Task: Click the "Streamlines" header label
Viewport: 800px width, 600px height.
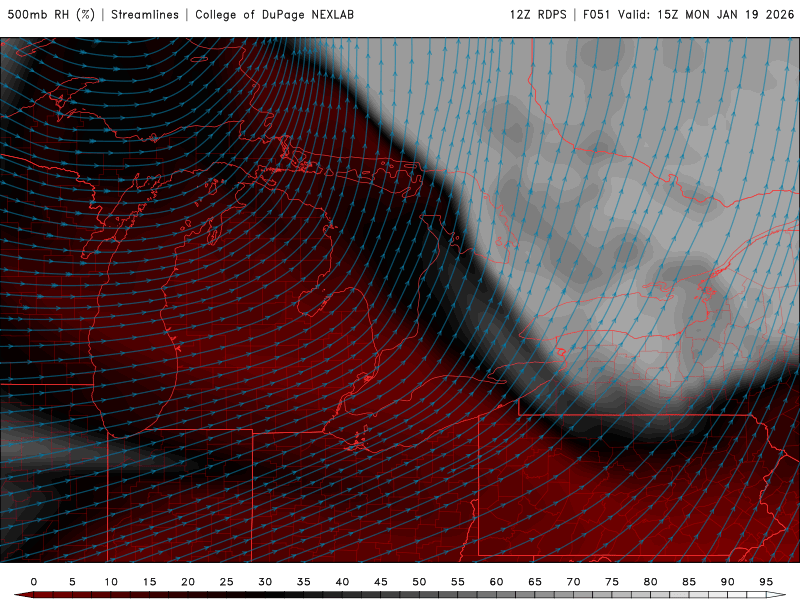Action: point(145,15)
